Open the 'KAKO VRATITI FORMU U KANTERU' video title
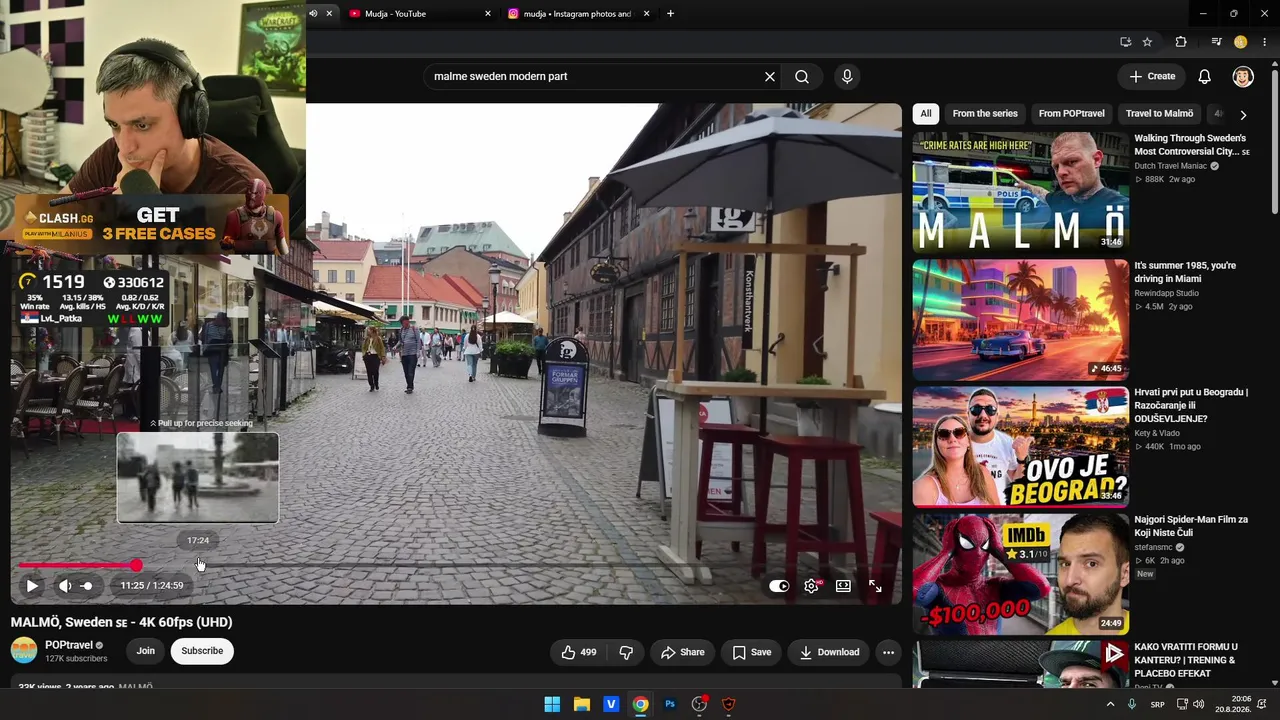 click(x=1186, y=660)
